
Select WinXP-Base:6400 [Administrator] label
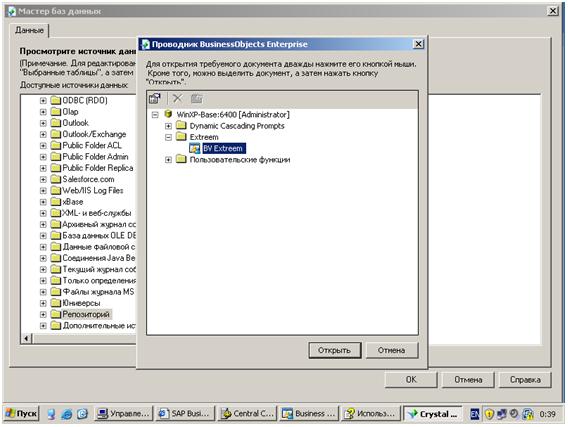point(233,114)
